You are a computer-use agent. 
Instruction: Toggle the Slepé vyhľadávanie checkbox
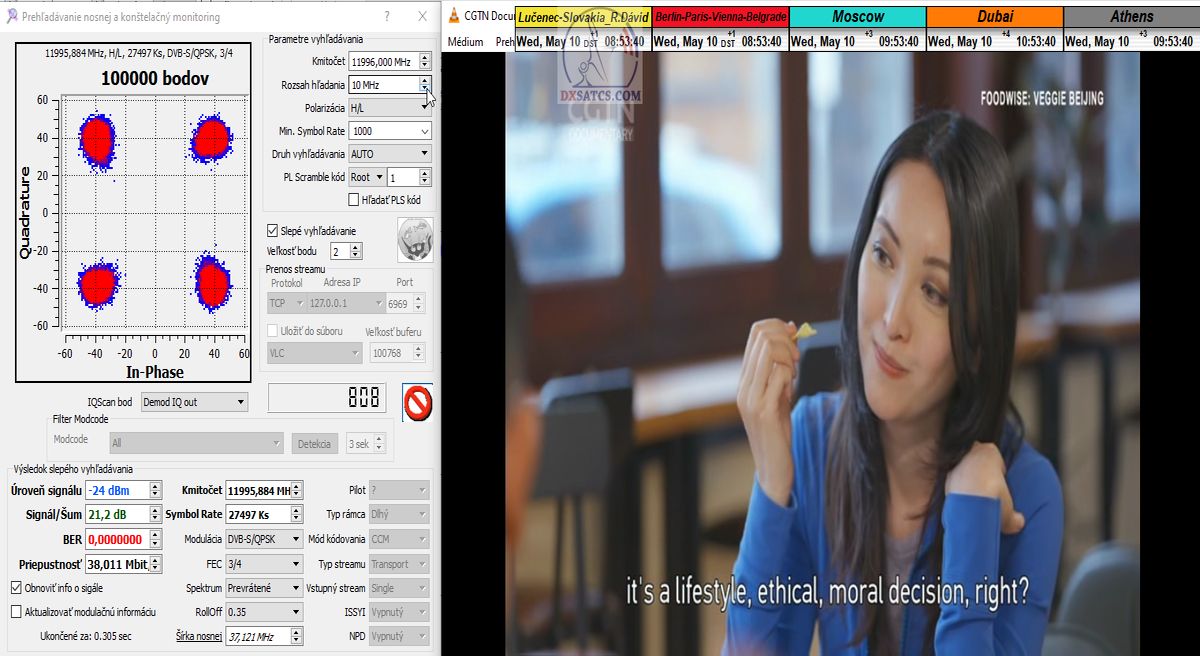coord(273,231)
